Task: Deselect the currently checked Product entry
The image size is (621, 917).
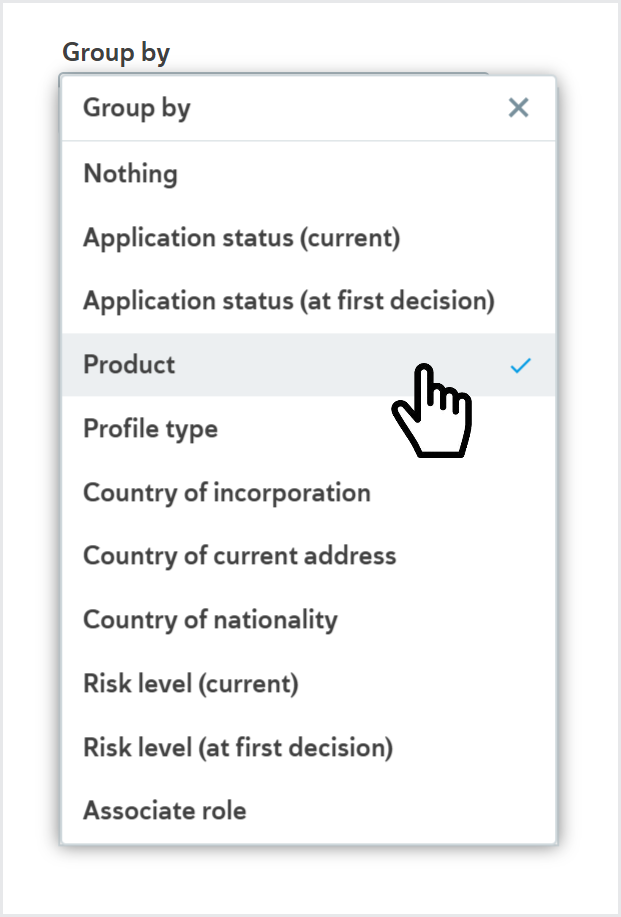Action: pyautogui.click(x=519, y=365)
